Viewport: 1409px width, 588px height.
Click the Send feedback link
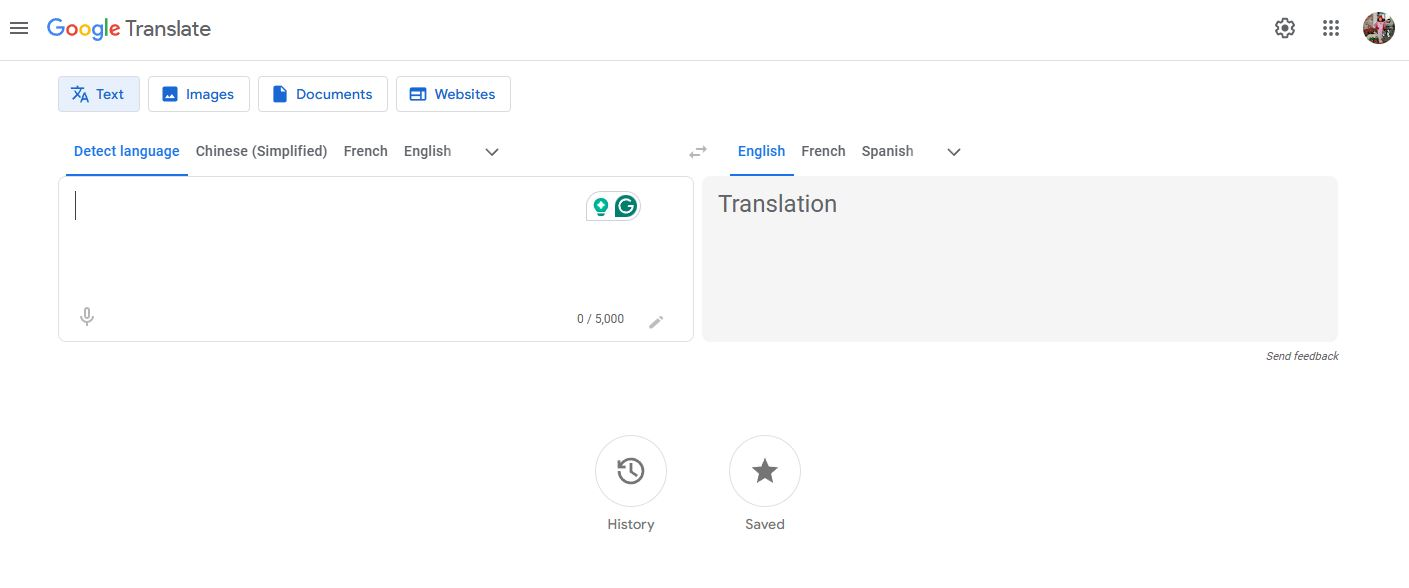(1301, 356)
